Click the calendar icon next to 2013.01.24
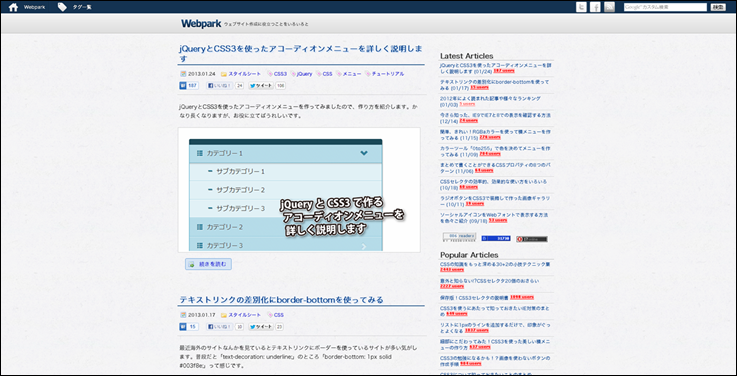The image size is (737, 376). point(183,74)
